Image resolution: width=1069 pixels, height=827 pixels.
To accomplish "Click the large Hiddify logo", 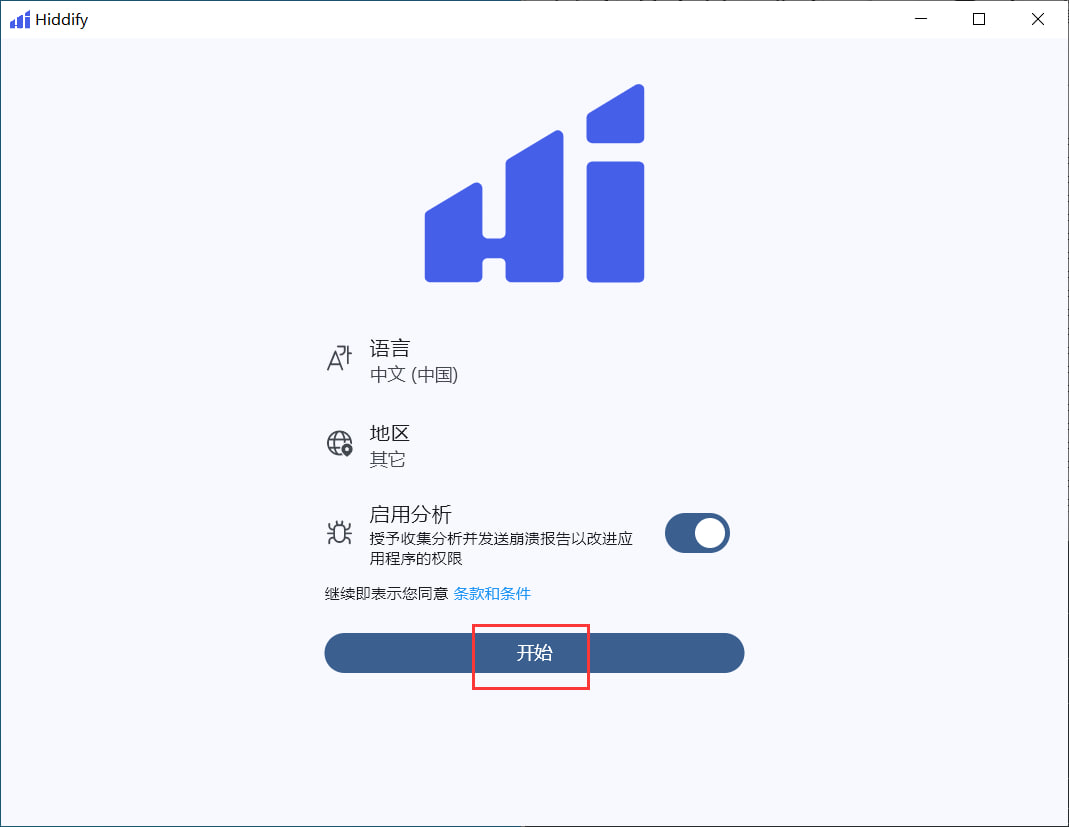I will [534, 184].
